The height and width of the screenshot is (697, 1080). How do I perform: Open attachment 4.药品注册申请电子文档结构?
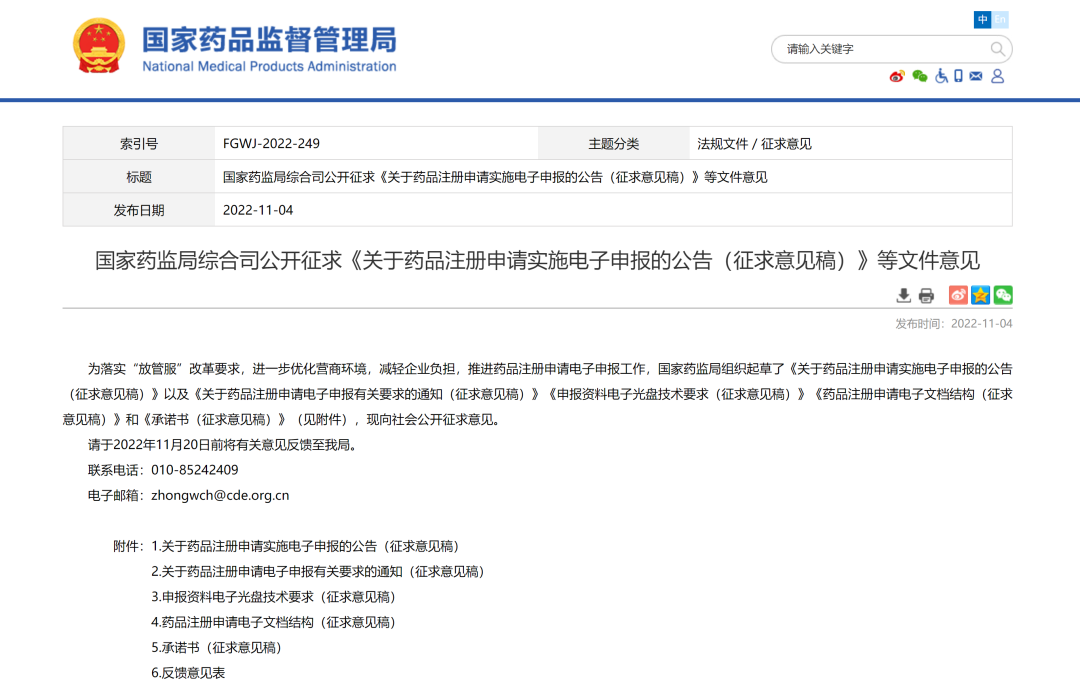pyautogui.click(x=273, y=623)
